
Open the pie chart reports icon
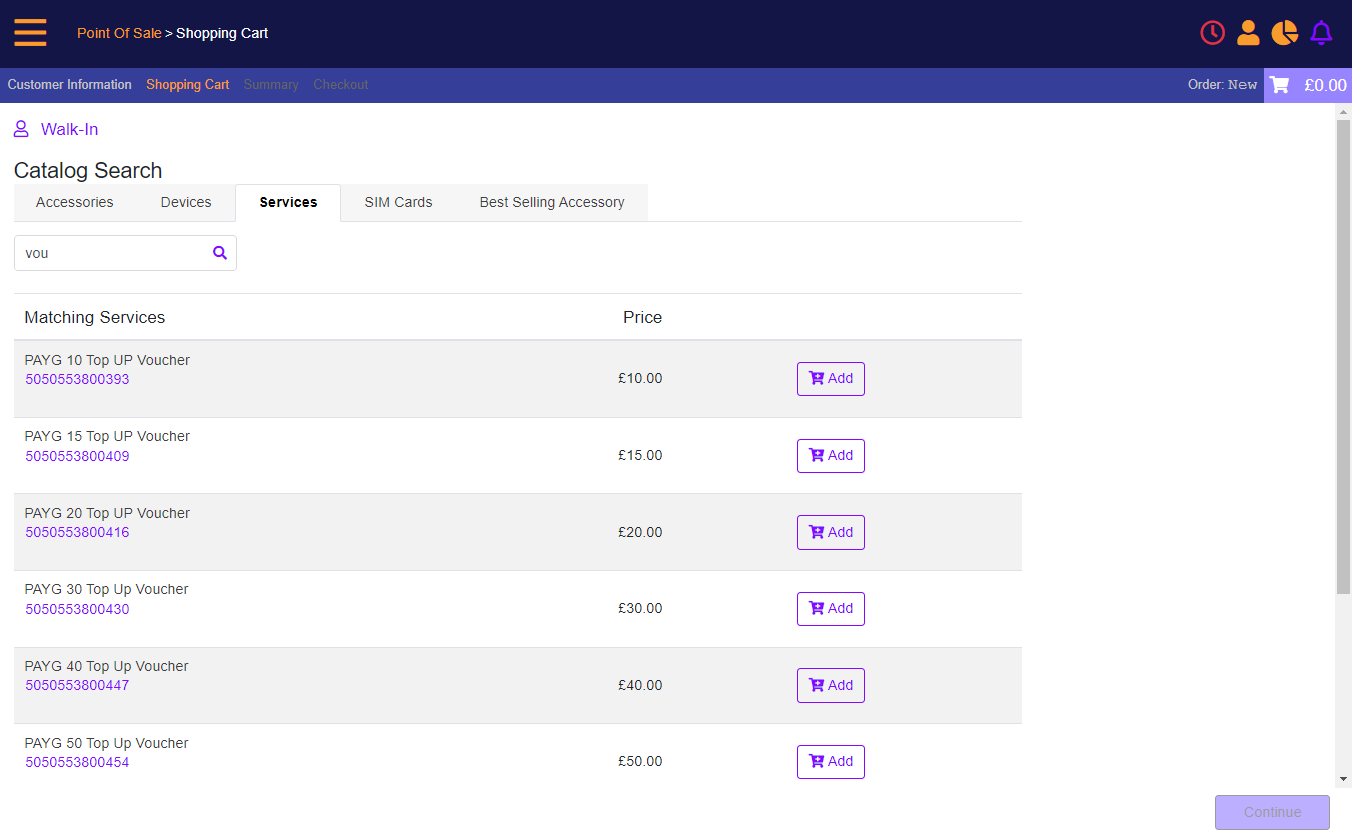tap(1284, 33)
